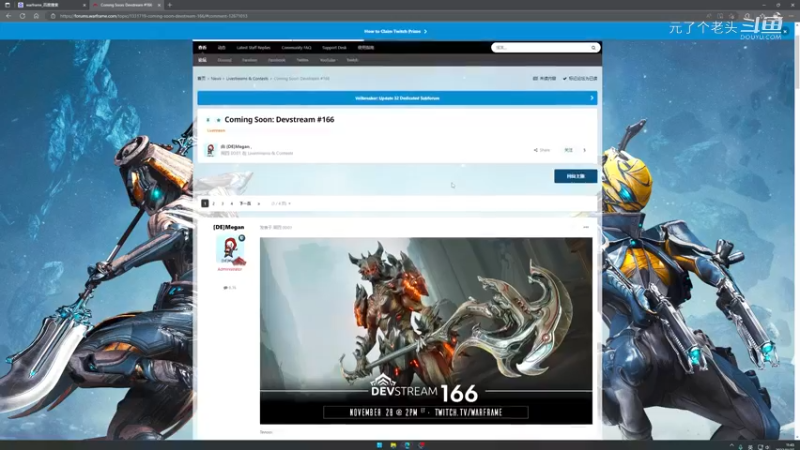
Task: Go back with the browser back arrow
Action: (x=9, y=16)
